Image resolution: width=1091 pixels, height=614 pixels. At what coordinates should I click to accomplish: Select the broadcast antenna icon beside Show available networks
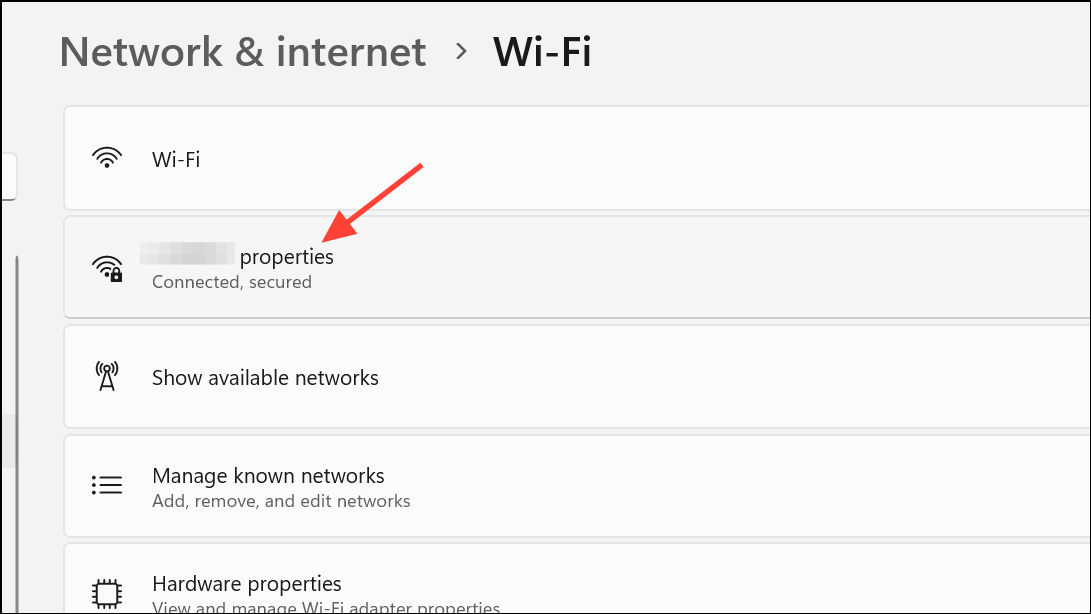point(107,377)
